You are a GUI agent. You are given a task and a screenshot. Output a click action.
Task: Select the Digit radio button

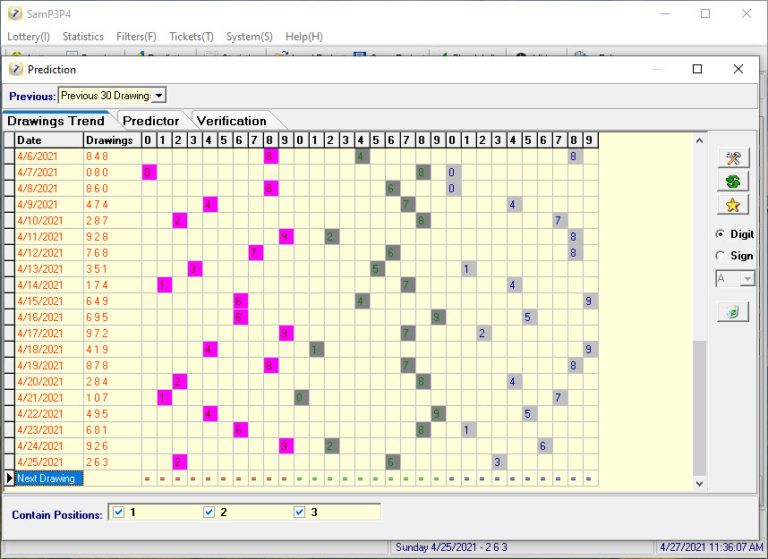(x=720, y=234)
